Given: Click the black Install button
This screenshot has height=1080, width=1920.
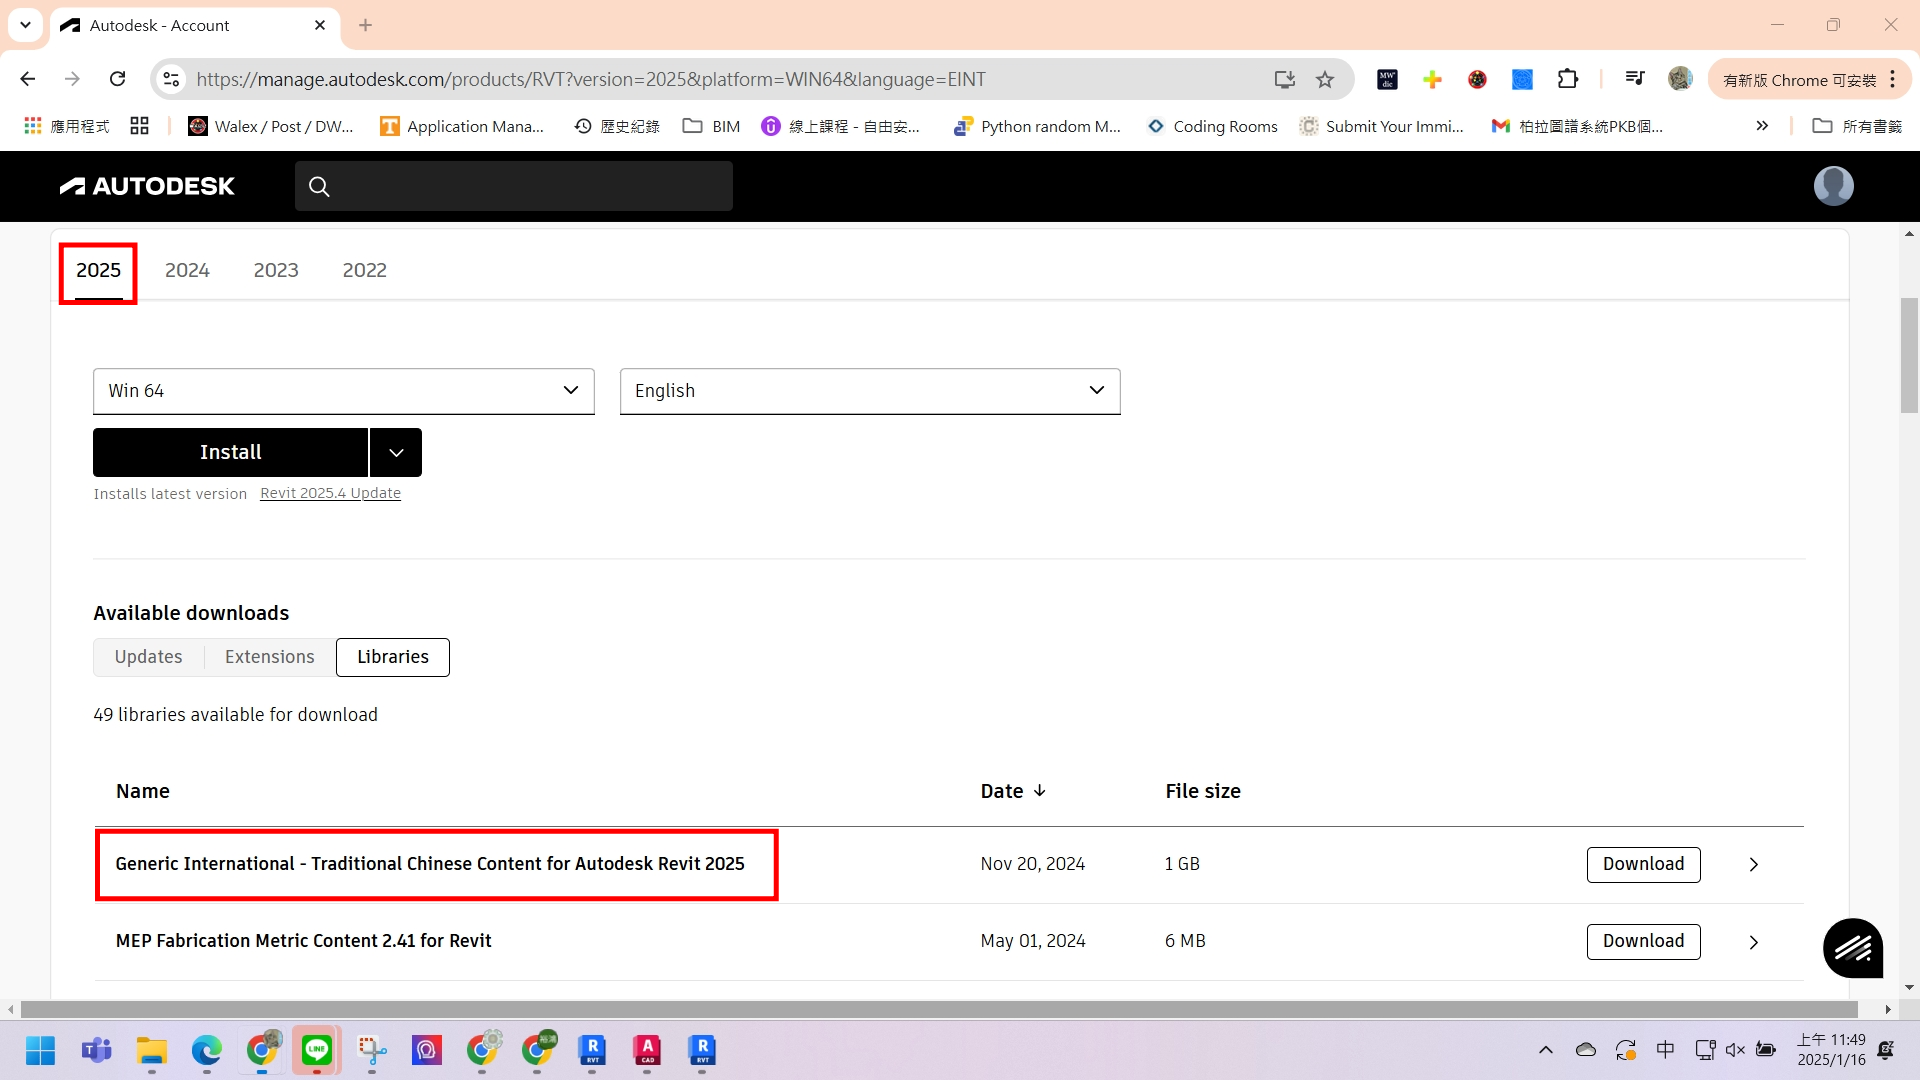Looking at the screenshot, I should pos(231,453).
